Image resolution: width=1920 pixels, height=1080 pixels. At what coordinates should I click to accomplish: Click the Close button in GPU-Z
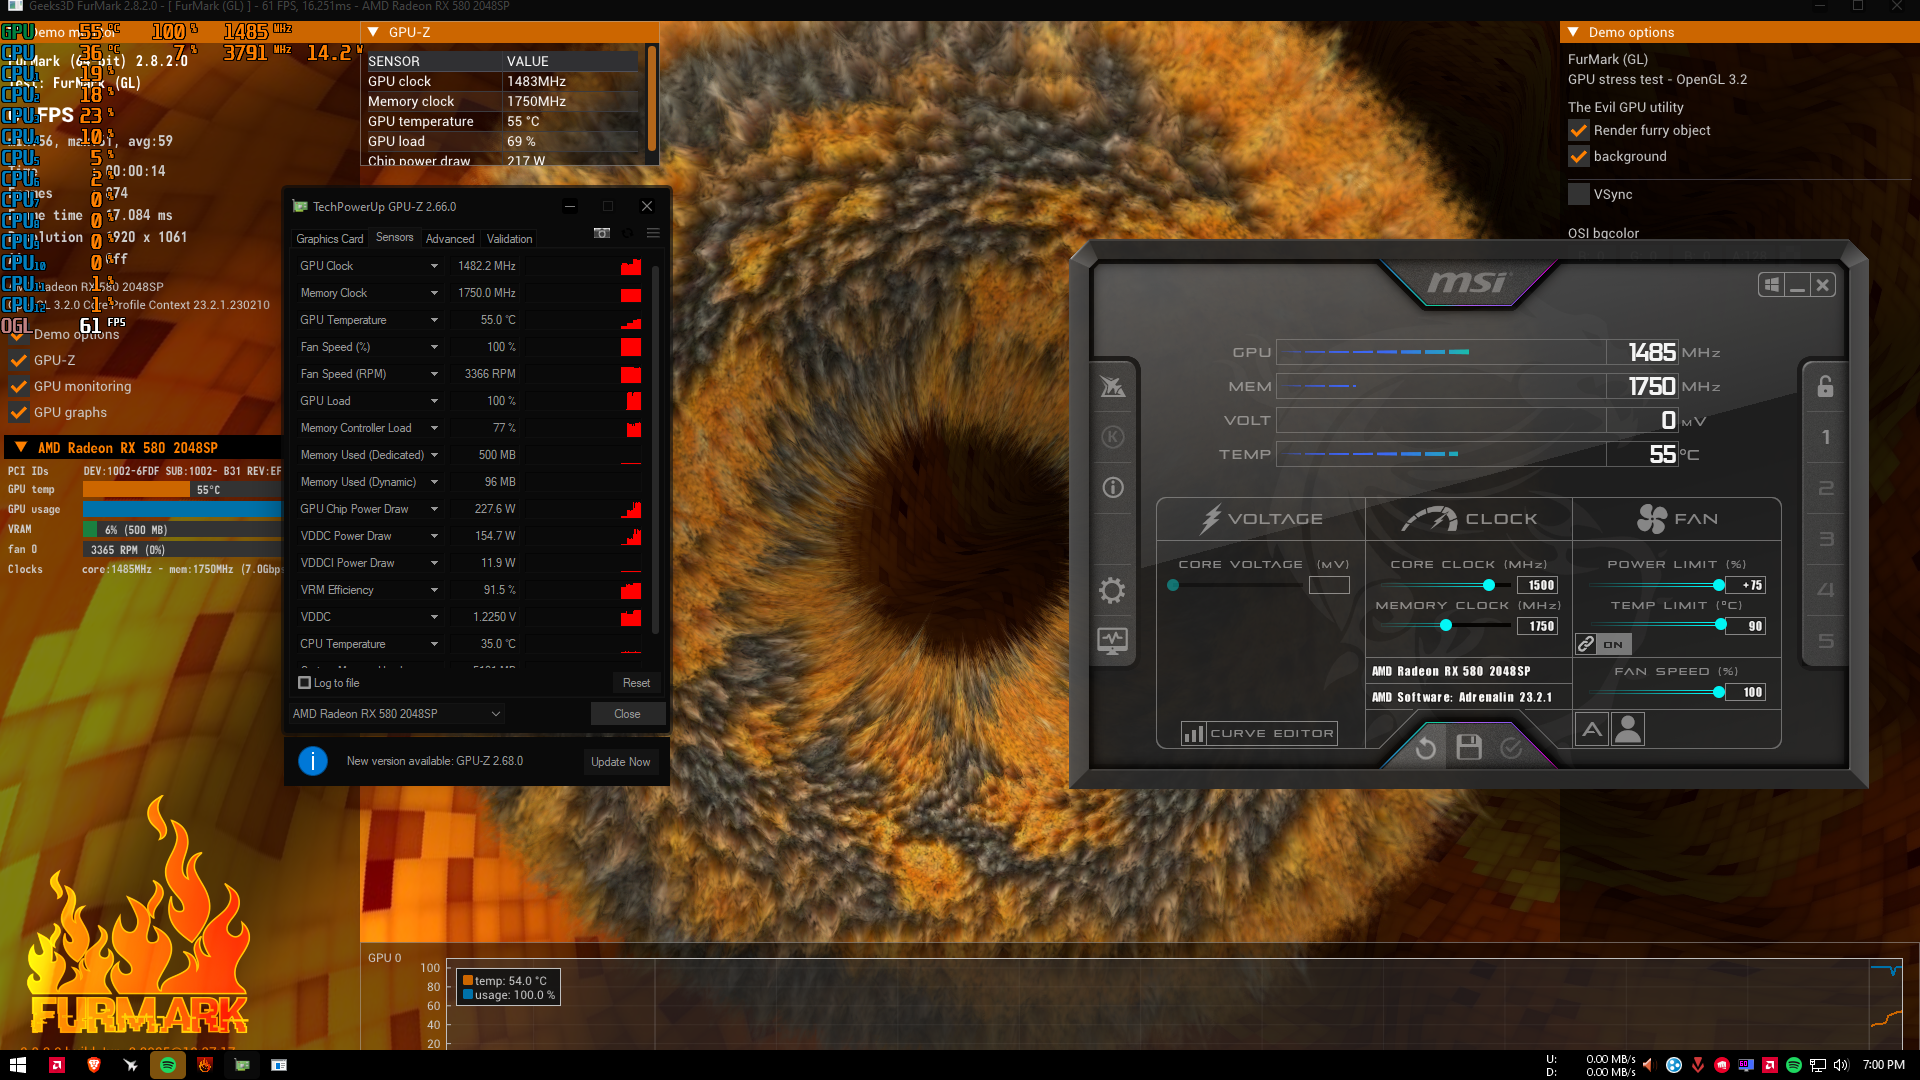pyautogui.click(x=627, y=714)
